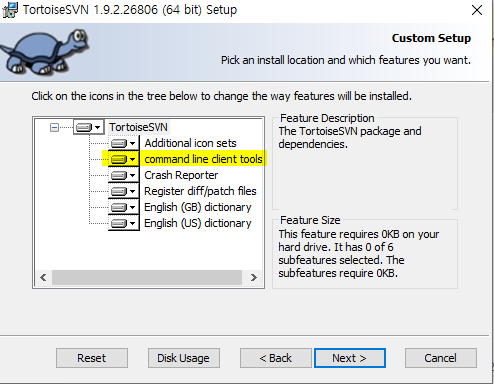This screenshot has height=384, width=494.
Task: Select the 'Additional icon sets' label
Action: [x=190, y=143]
